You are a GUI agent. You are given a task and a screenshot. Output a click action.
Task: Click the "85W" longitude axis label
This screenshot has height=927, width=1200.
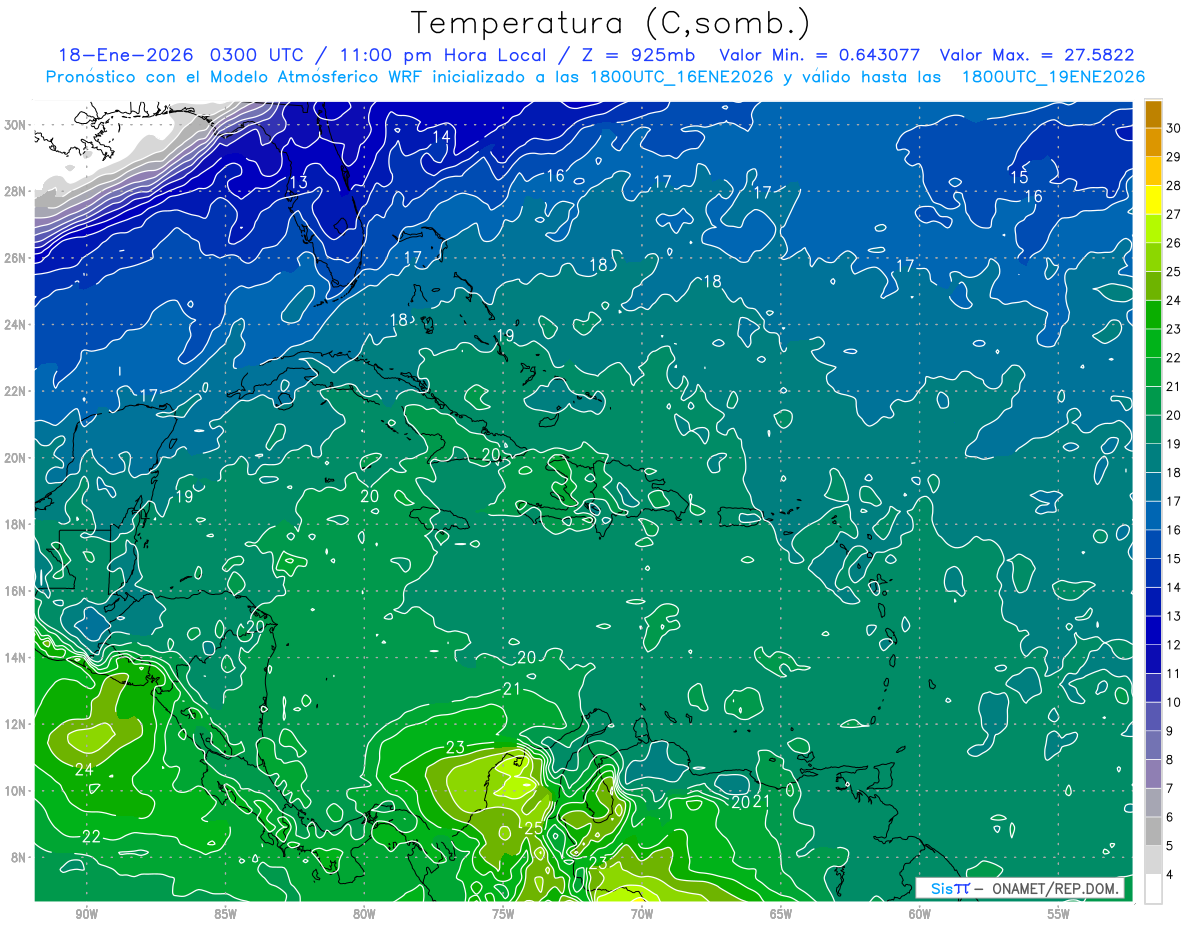tap(225, 914)
